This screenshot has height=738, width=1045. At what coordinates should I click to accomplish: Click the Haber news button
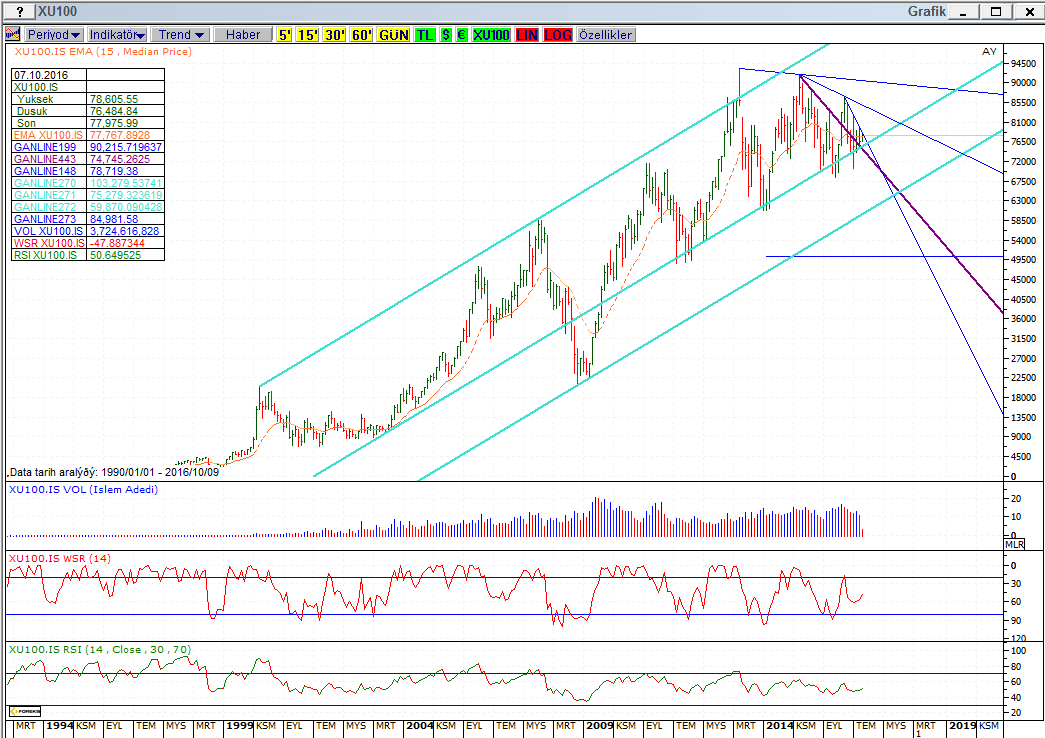pyautogui.click(x=243, y=34)
